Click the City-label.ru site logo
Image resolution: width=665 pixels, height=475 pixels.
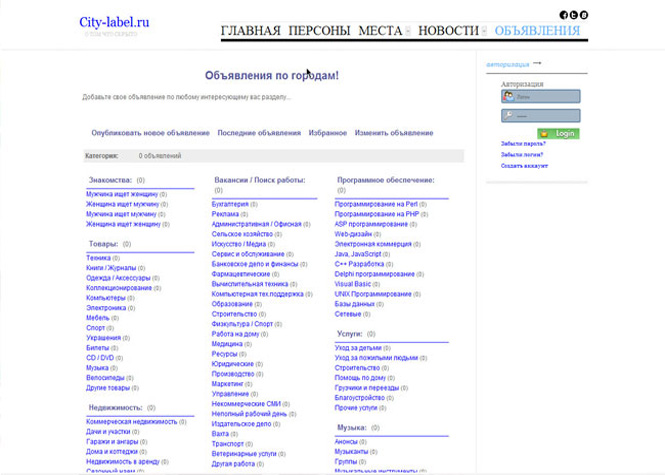(114, 21)
